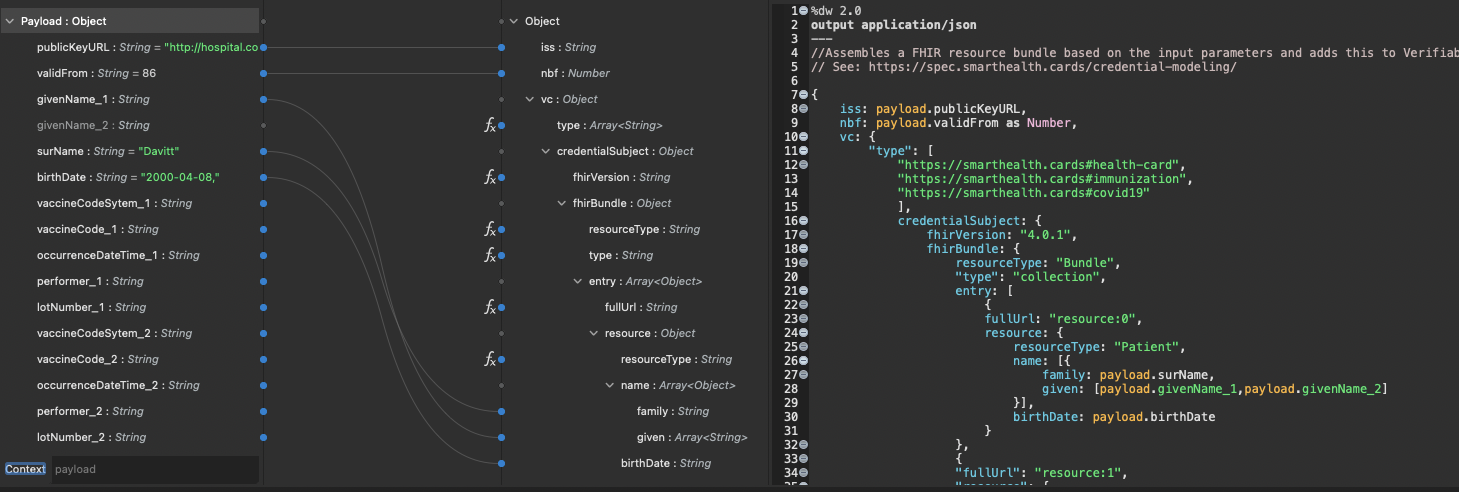Collapse the credentialSubject node
The image size is (1459, 492).
click(546, 151)
